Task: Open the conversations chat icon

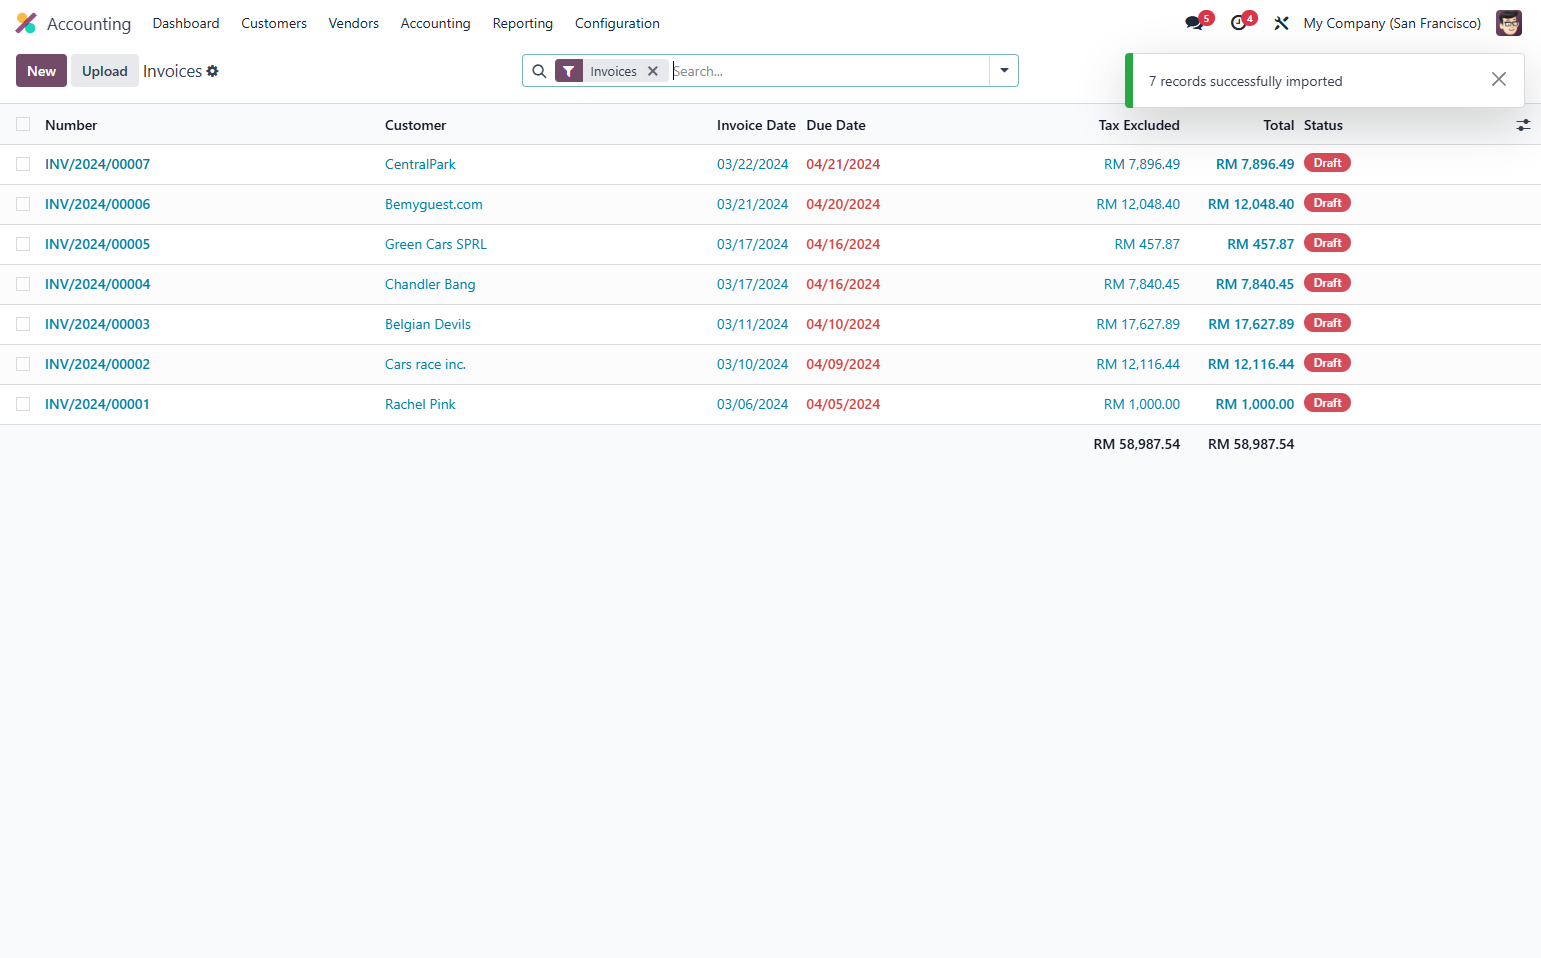Action: [1194, 23]
